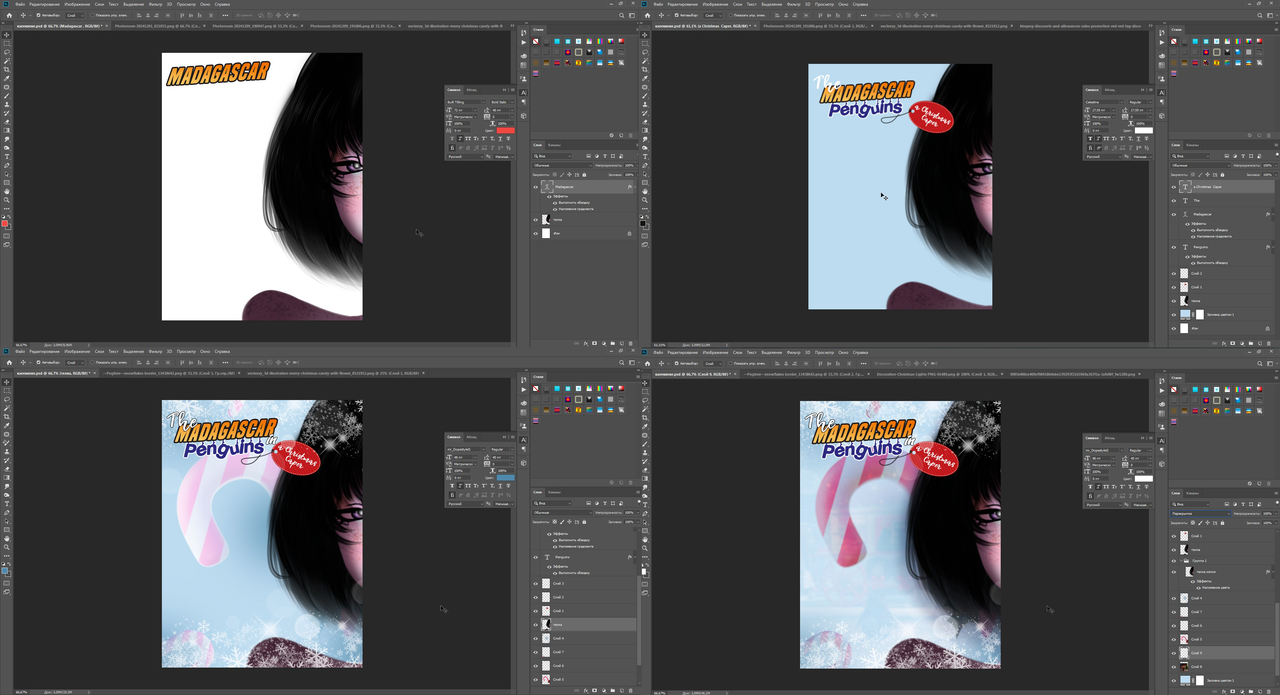Select the Заливка цветом 1 thumbnail in the plain-blue-canvas window

click(1185, 314)
